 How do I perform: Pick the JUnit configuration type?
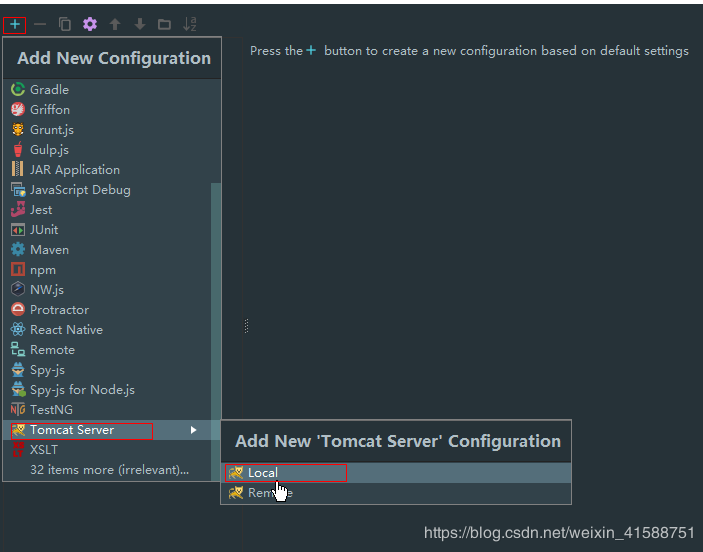point(111,230)
